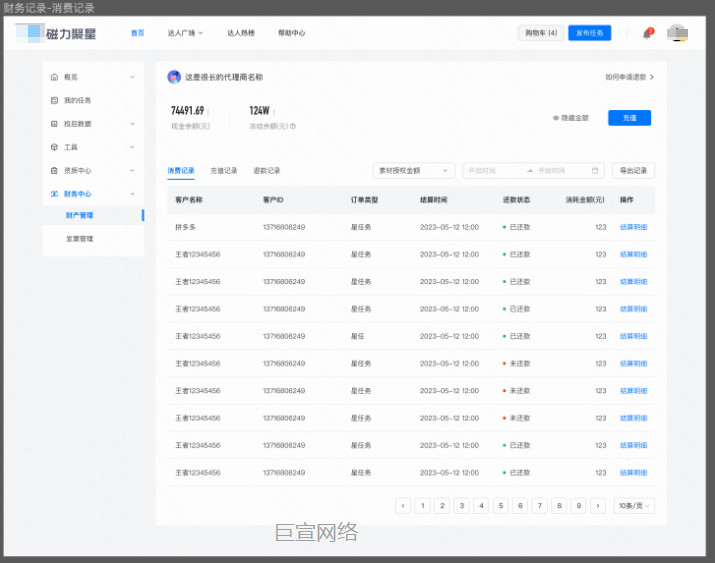
Task: Open the notification bell
Action: tap(647, 33)
